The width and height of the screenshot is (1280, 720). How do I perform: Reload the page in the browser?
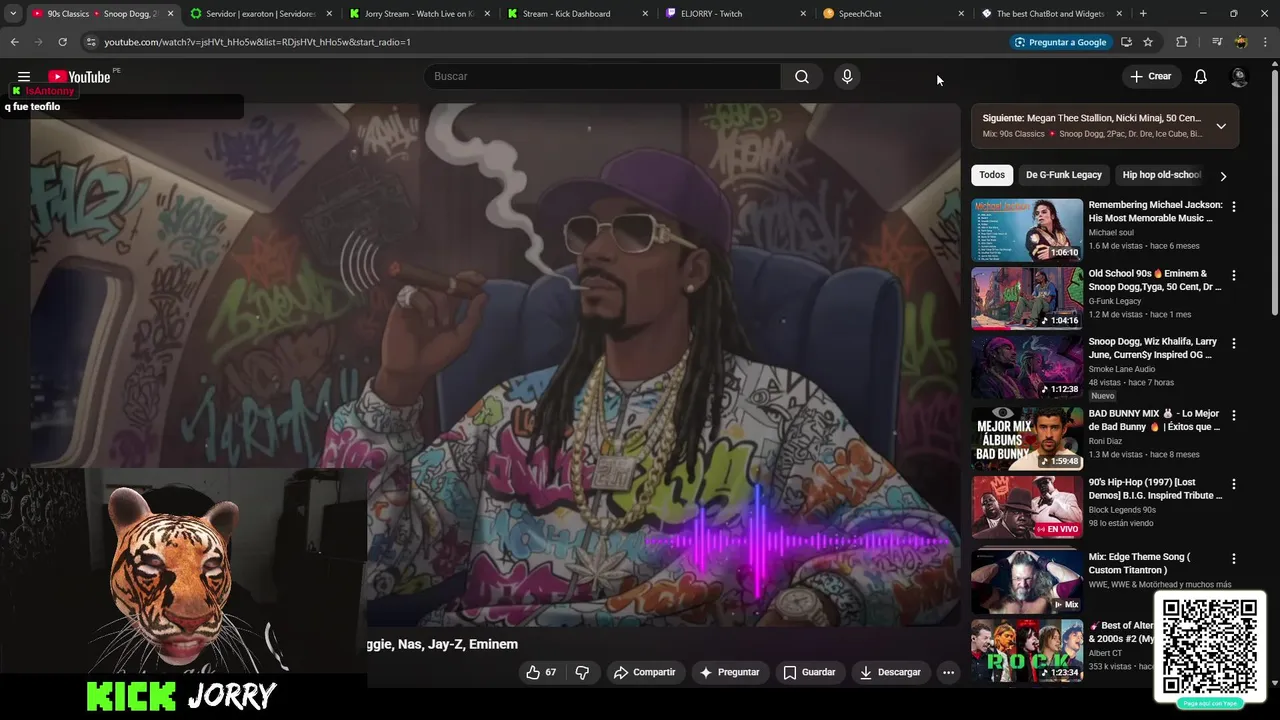(x=62, y=42)
